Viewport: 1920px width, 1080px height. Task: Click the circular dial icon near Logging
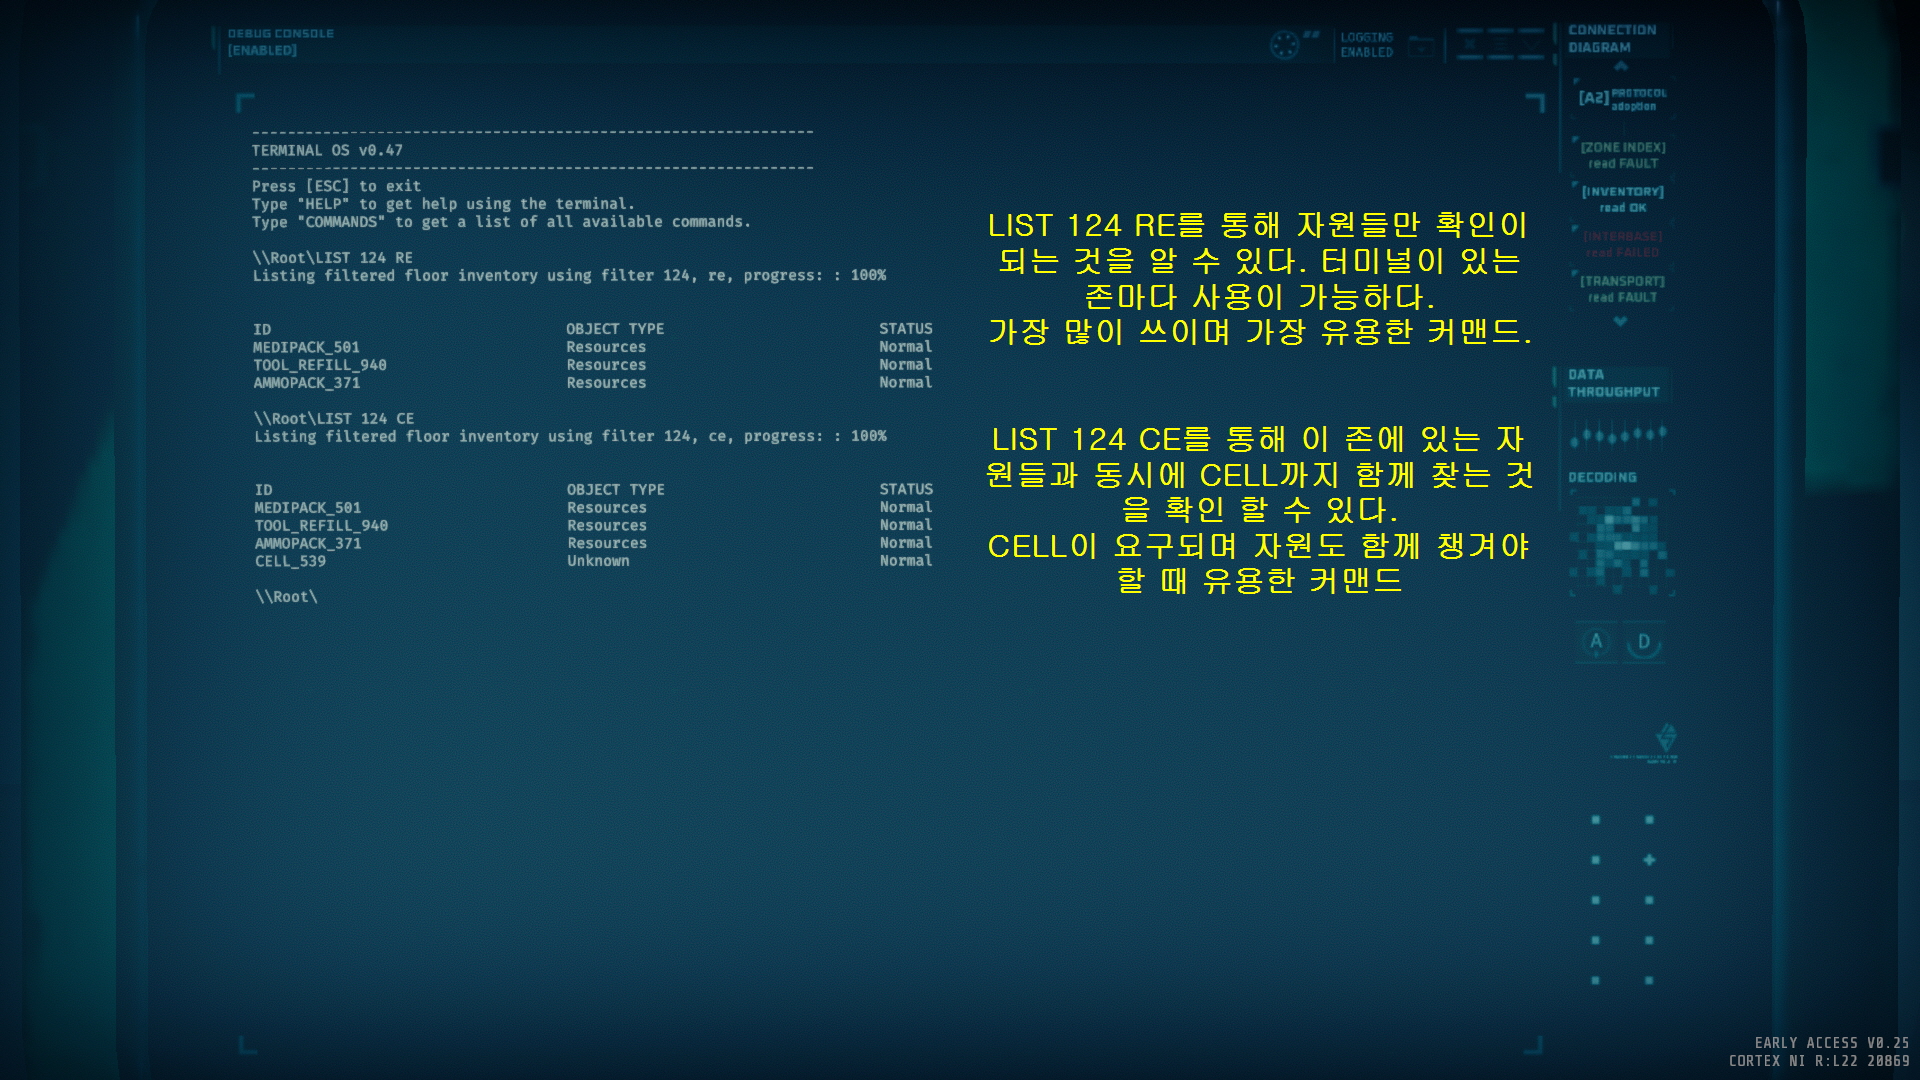(1284, 45)
